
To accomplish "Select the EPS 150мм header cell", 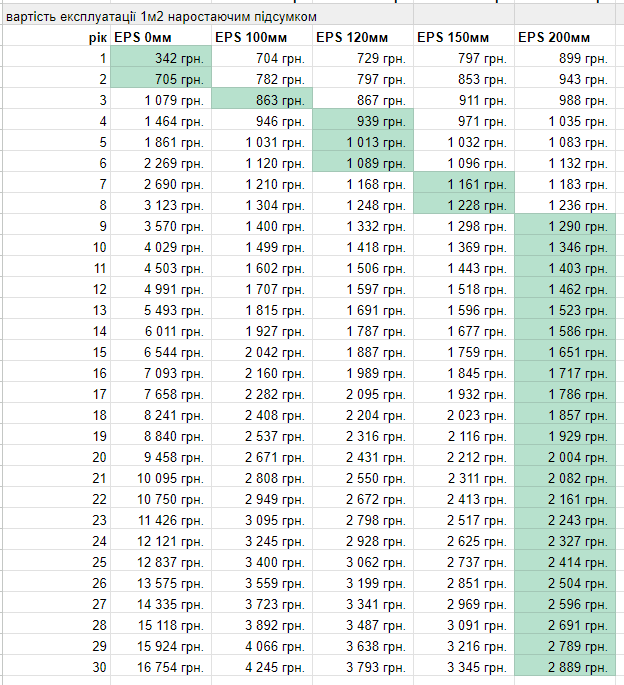I will coord(464,37).
